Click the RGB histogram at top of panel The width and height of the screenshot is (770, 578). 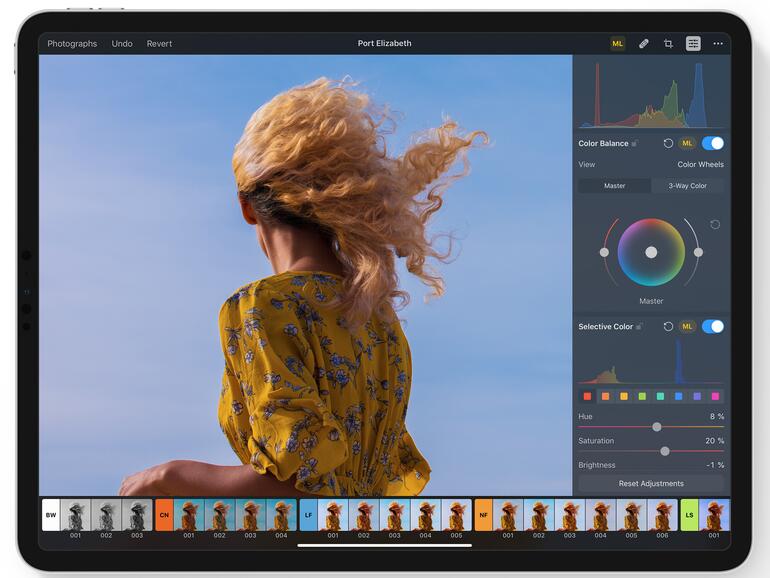pos(651,94)
